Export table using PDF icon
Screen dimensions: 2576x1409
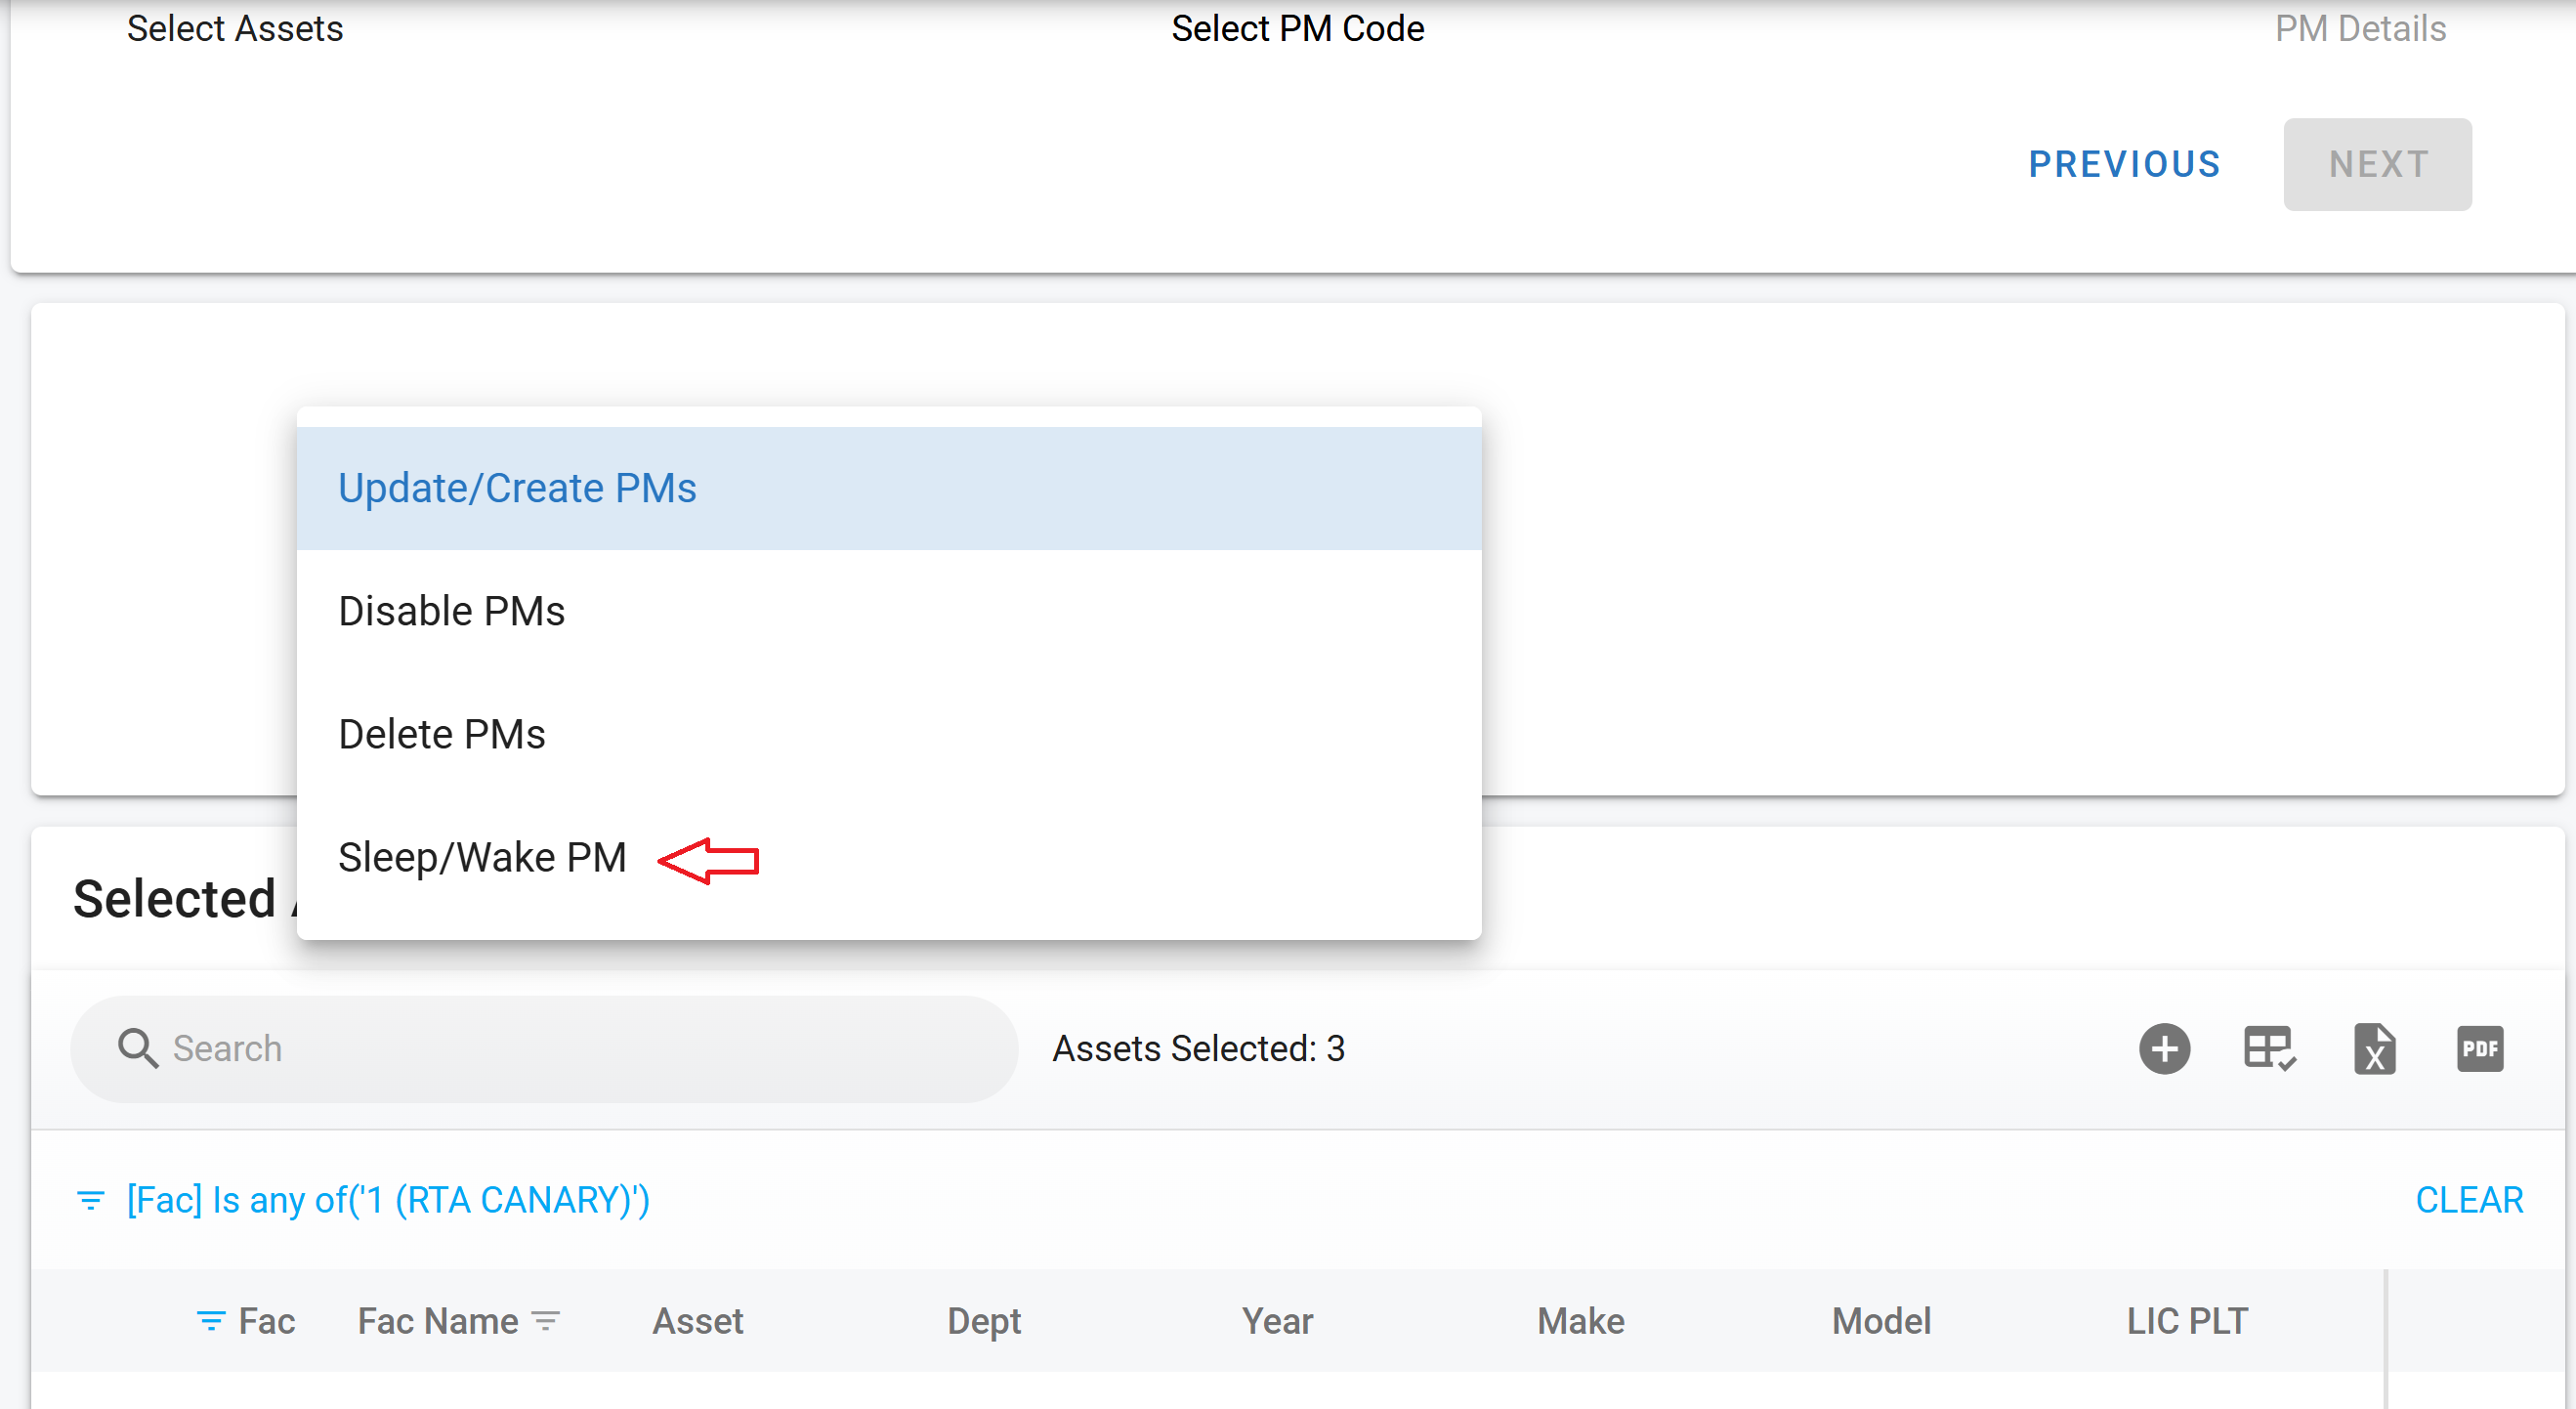click(2479, 1049)
